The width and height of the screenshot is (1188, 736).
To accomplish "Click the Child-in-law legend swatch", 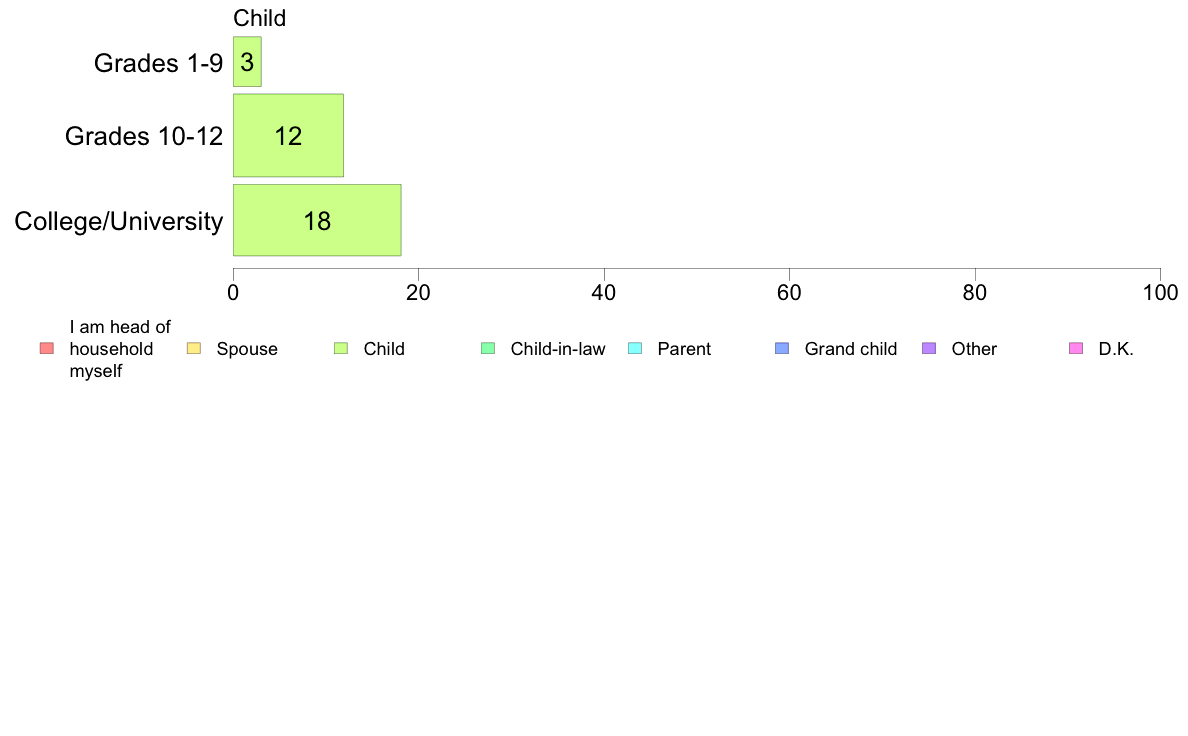I will pos(488,349).
